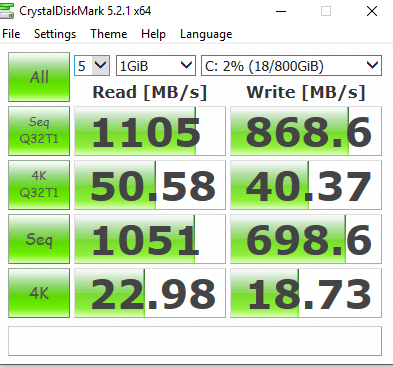Select the Seq Q32T1 read value 1105
The image size is (393, 368).
pyautogui.click(x=150, y=131)
